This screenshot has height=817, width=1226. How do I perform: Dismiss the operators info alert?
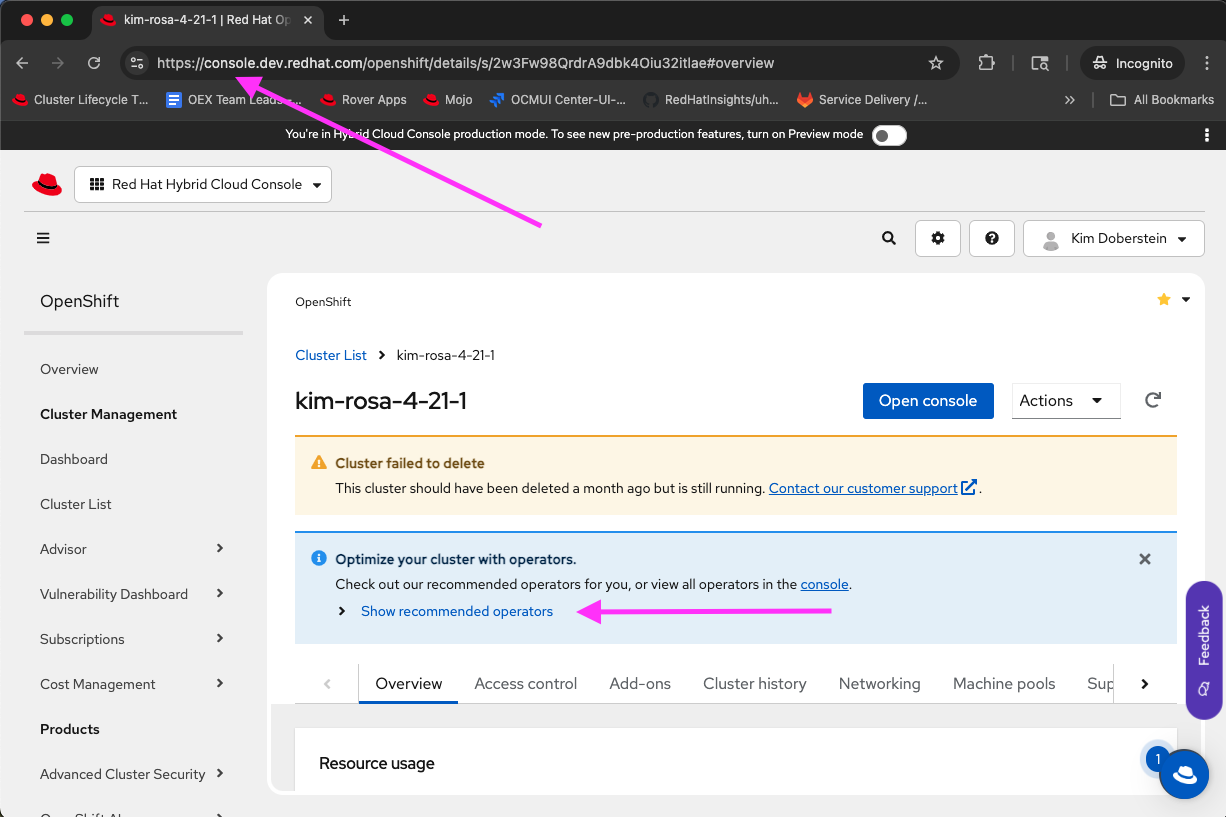(1145, 559)
